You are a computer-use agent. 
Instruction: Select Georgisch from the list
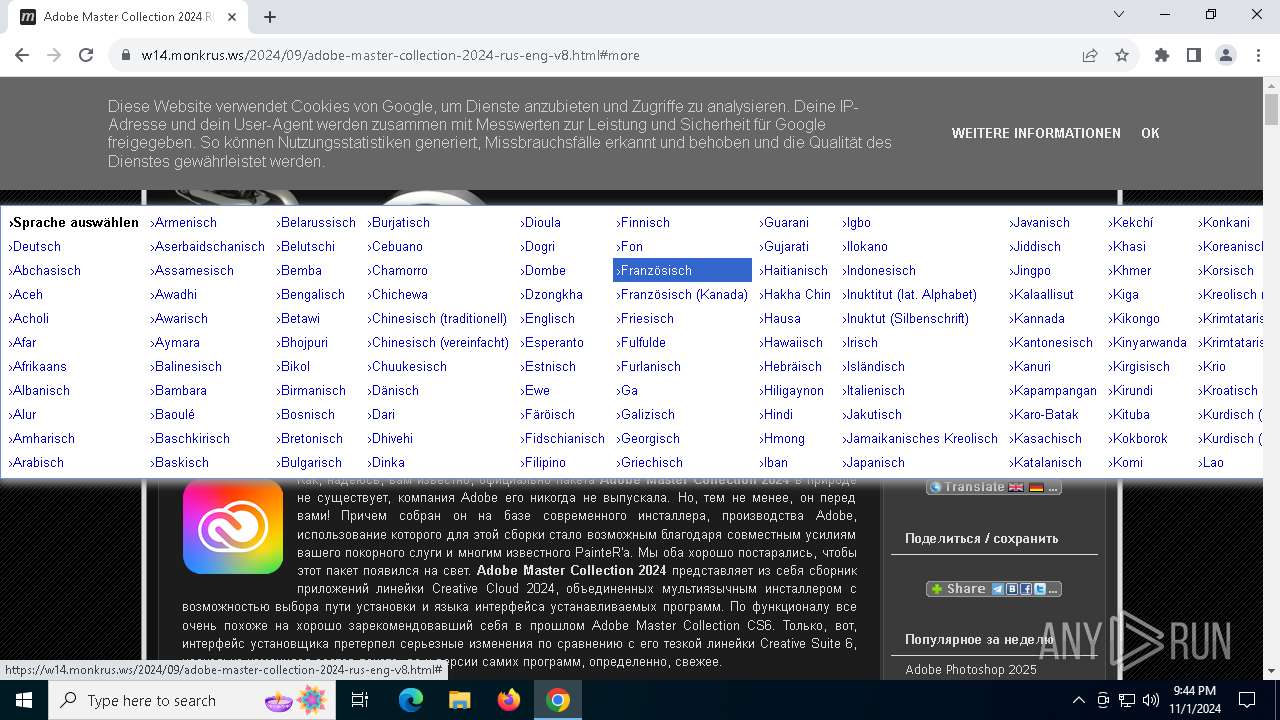coord(648,438)
